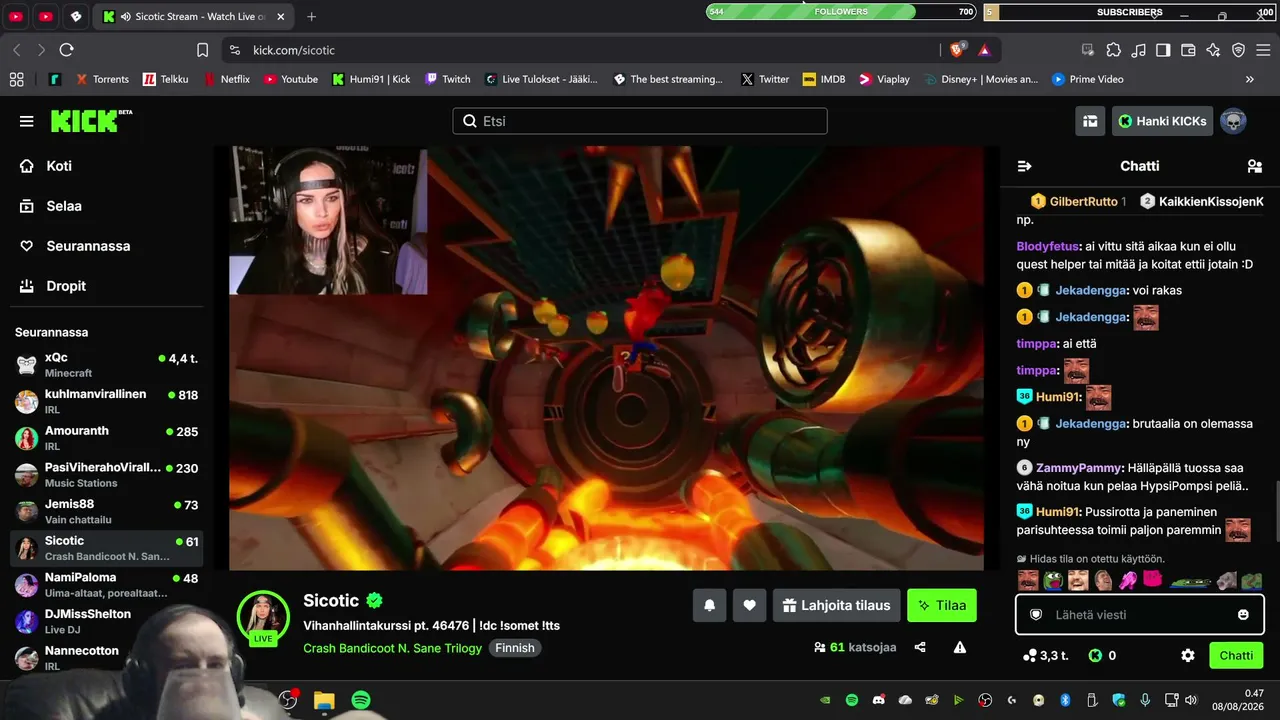The width and height of the screenshot is (1280, 720).
Task: Open the Kick hamburger sidebar menu
Action: pyautogui.click(x=27, y=121)
